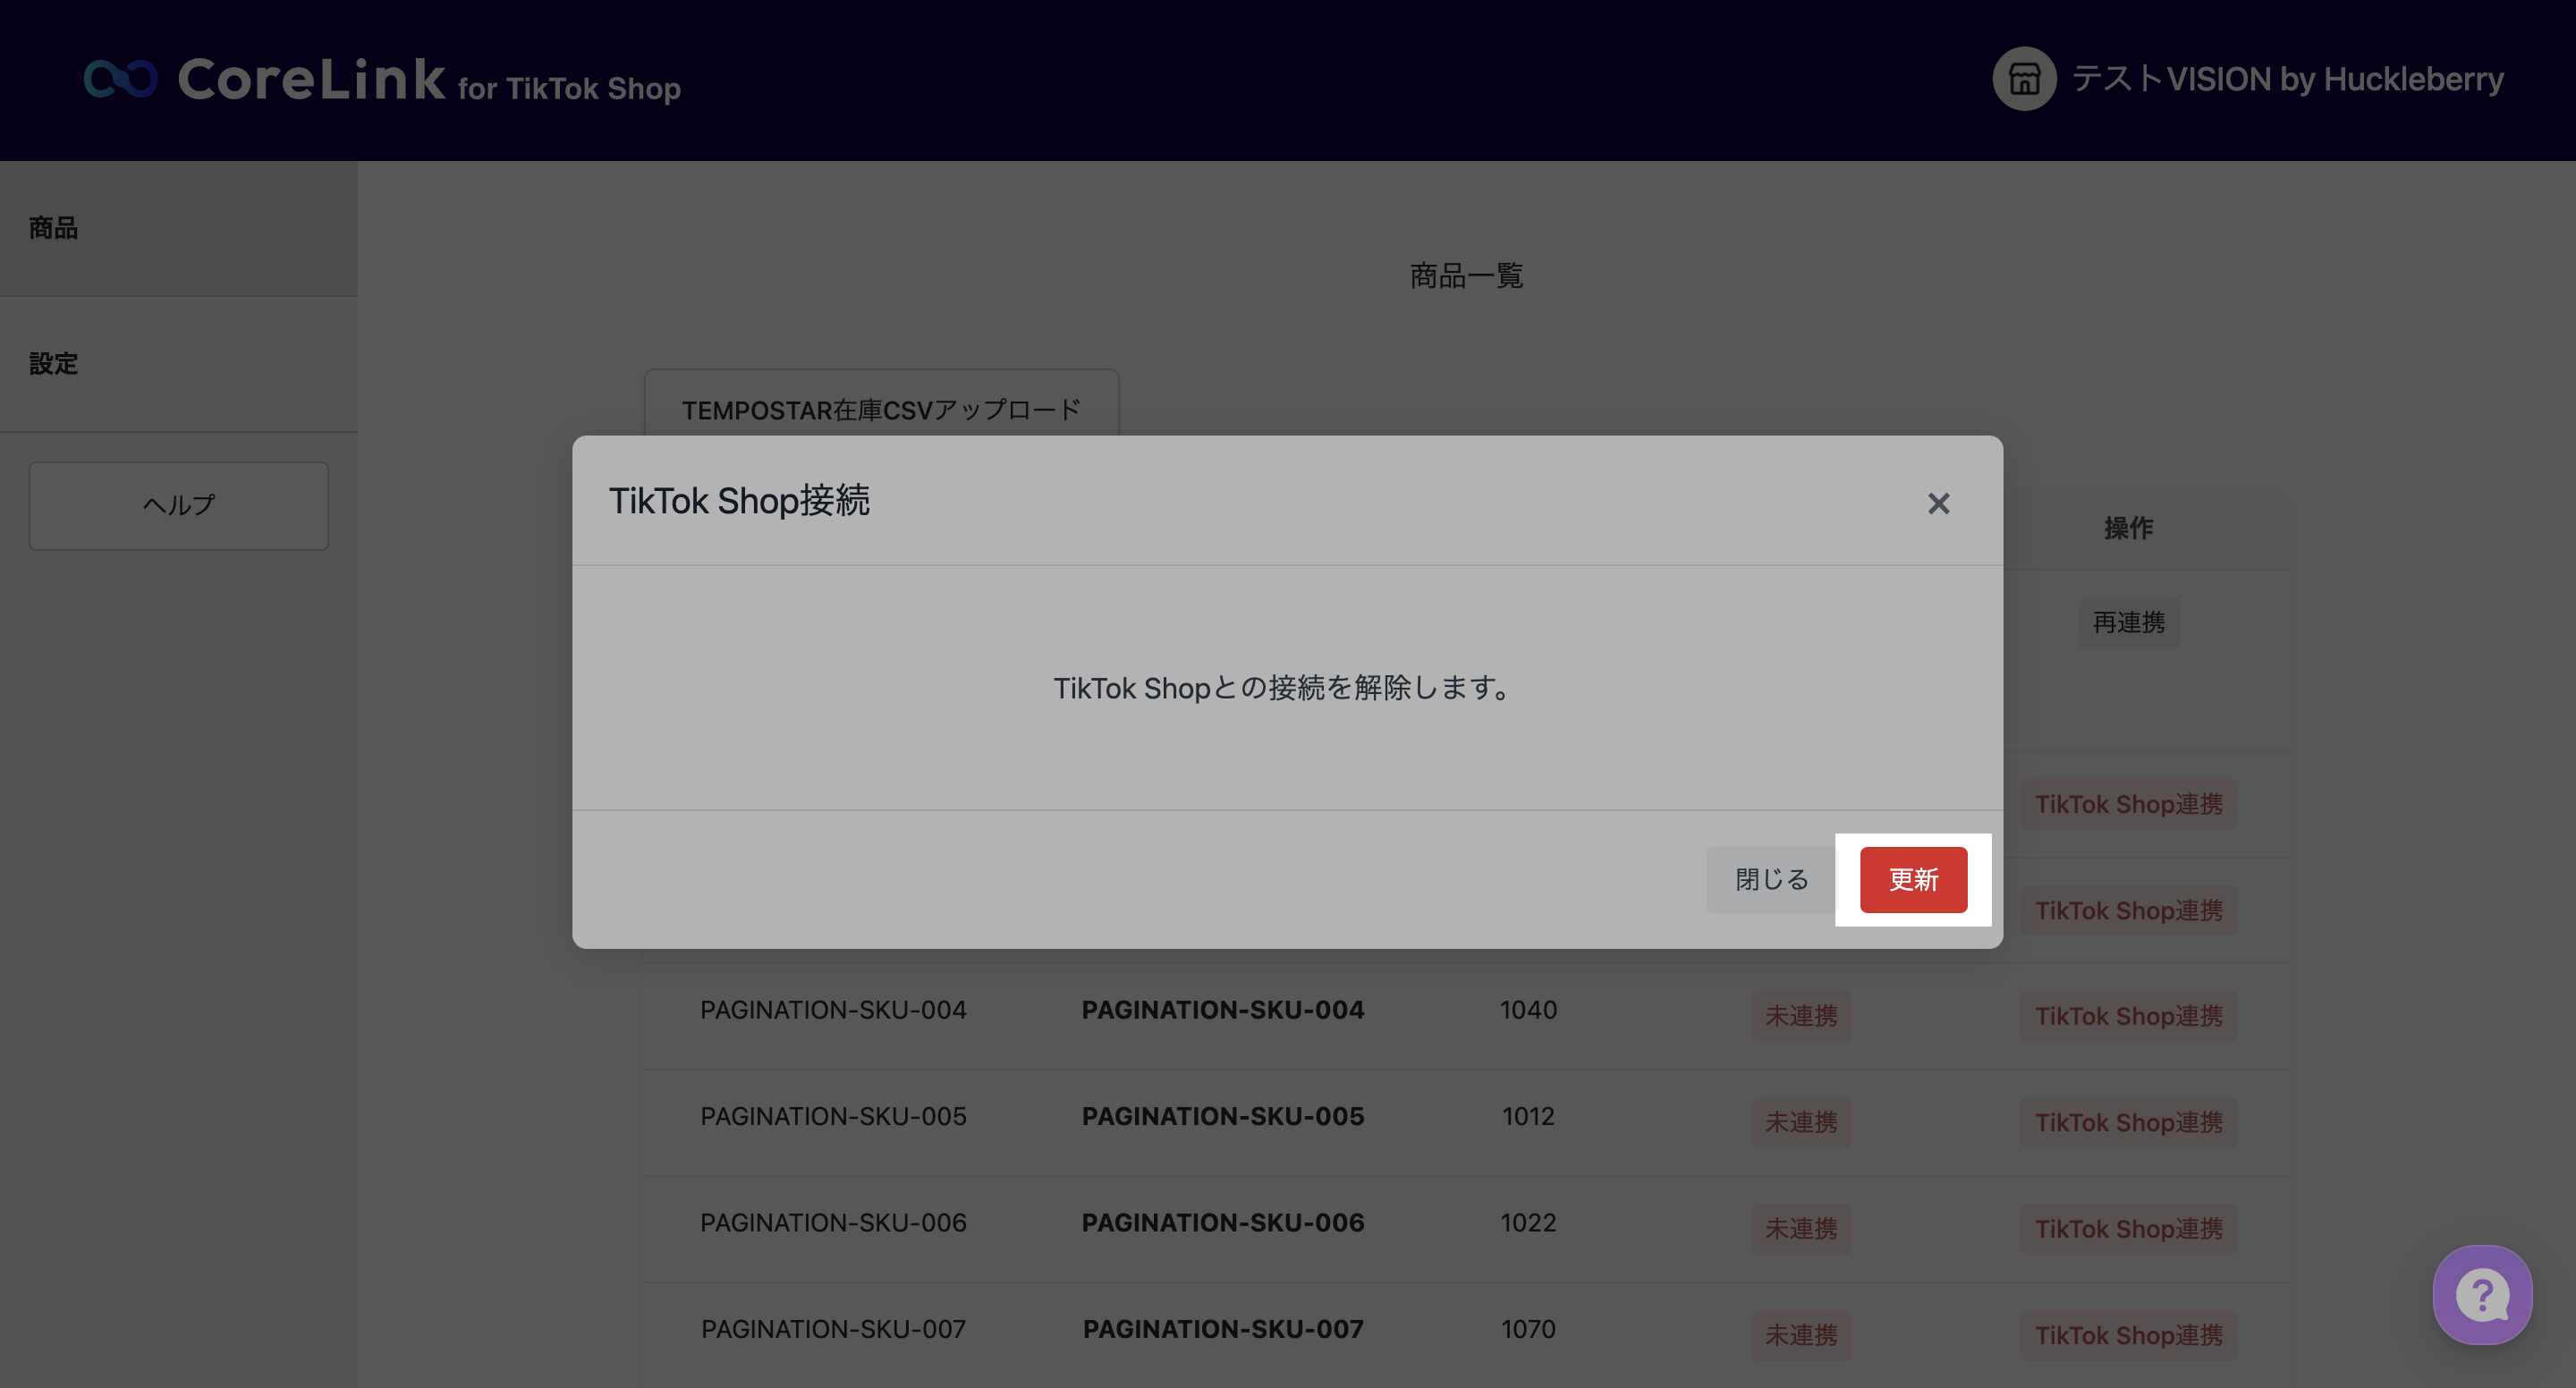Click bold PAGINATION-SKU-005 product name
The height and width of the screenshot is (1388, 2576).
tap(1222, 1116)
